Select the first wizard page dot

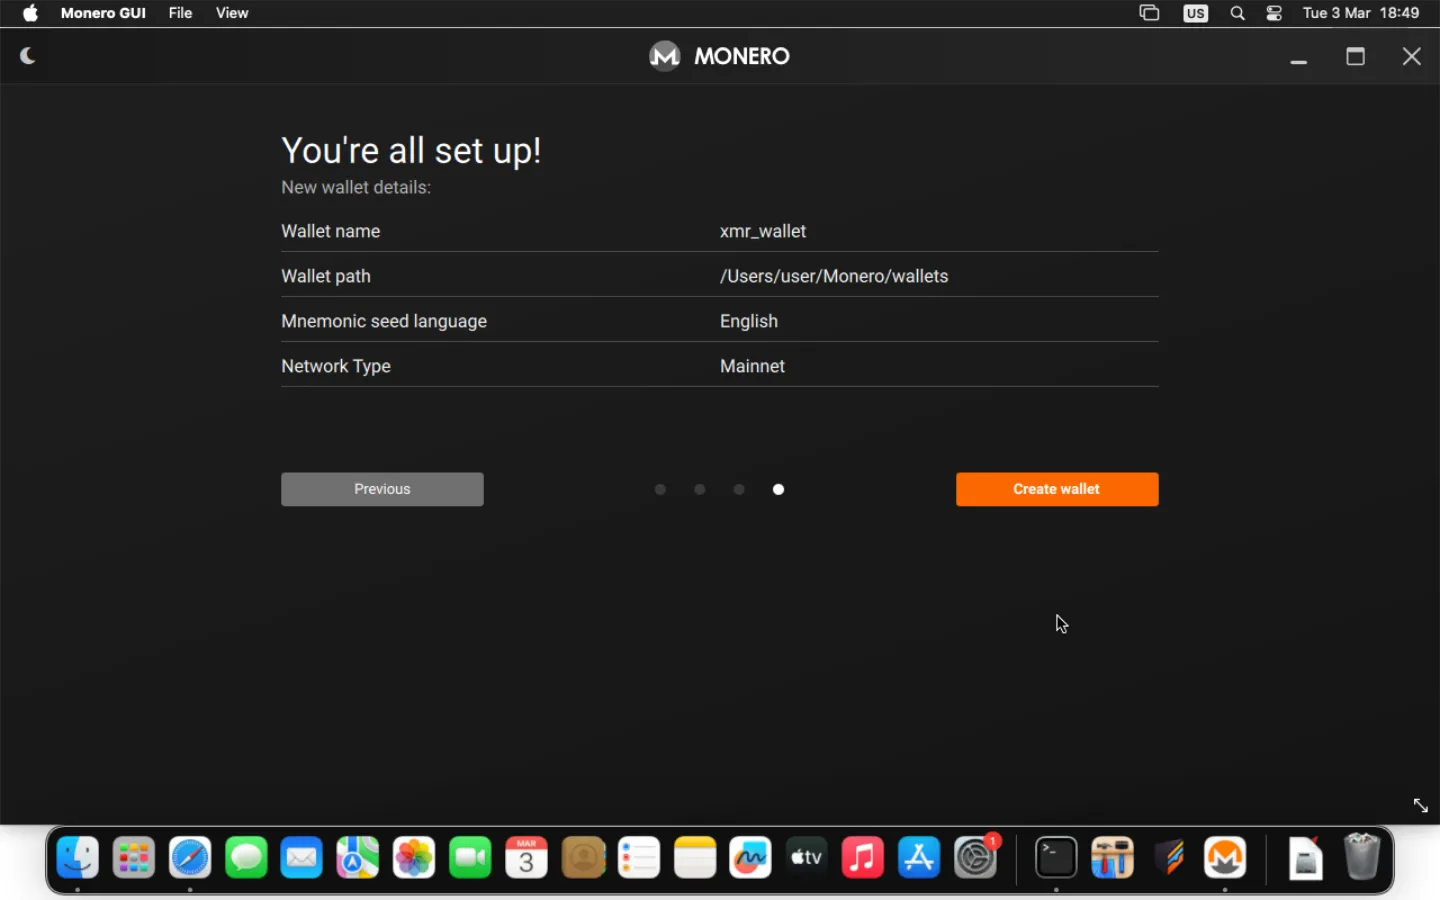660,489
